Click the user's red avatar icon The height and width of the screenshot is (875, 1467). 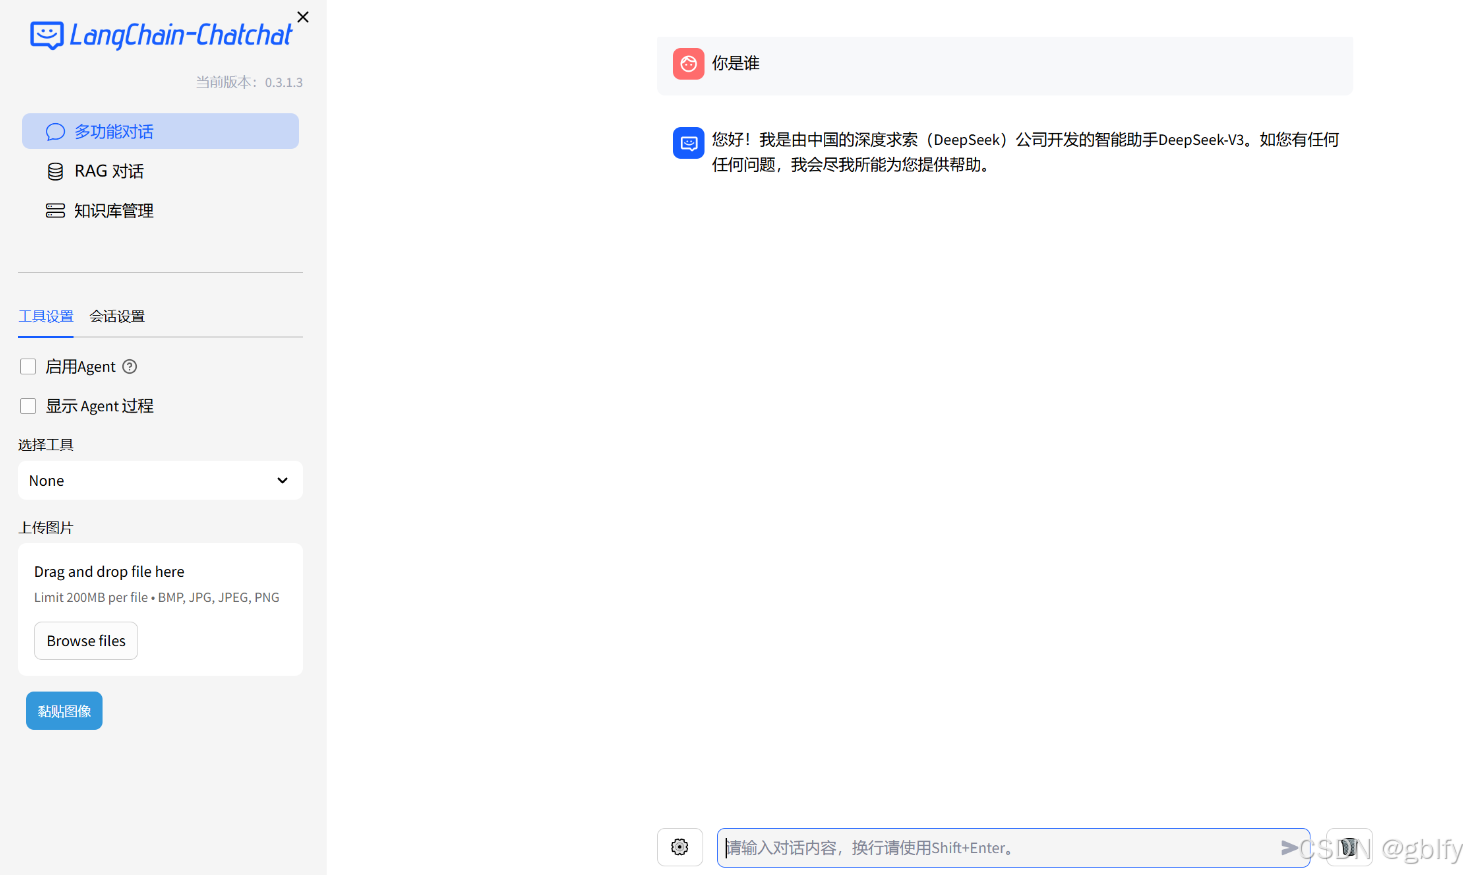(688, 63)
